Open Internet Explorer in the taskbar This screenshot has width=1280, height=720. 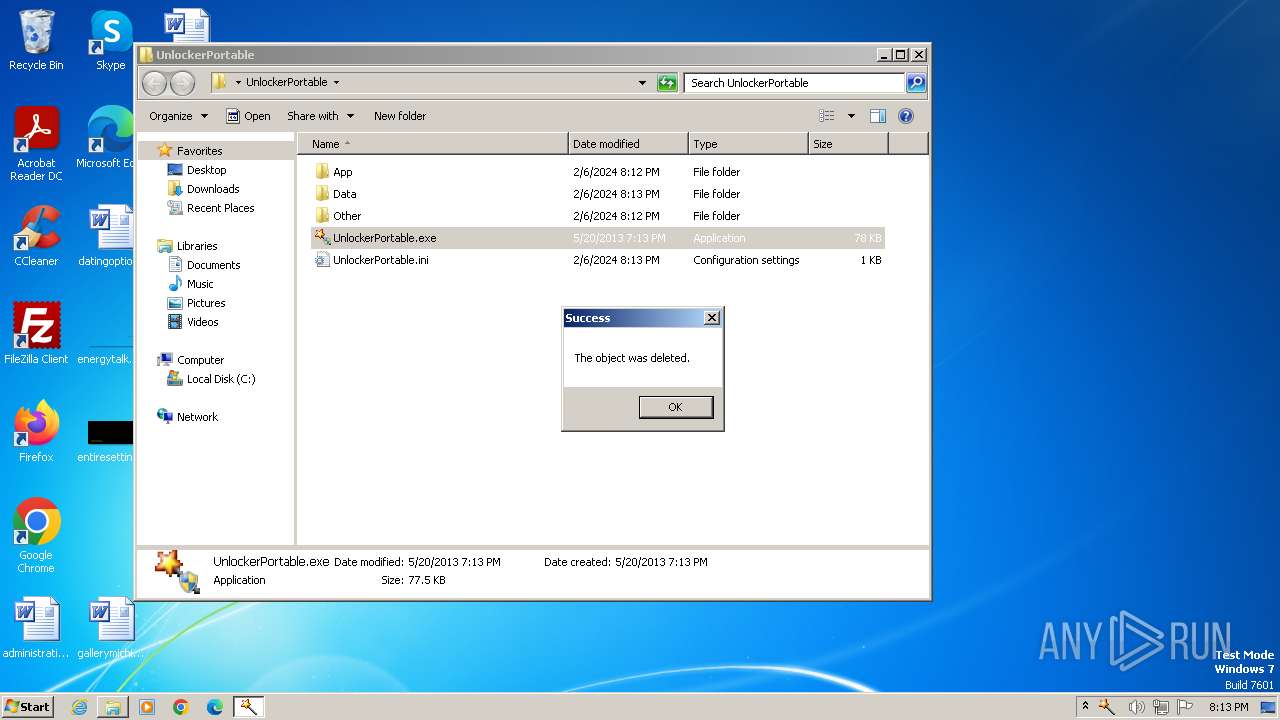[79, 707]
